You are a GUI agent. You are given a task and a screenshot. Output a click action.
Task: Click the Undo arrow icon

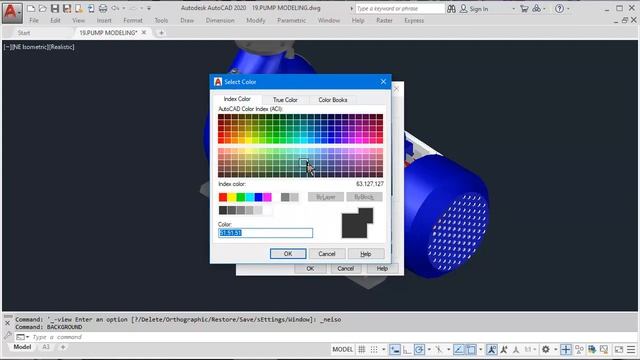click(115, 8)
